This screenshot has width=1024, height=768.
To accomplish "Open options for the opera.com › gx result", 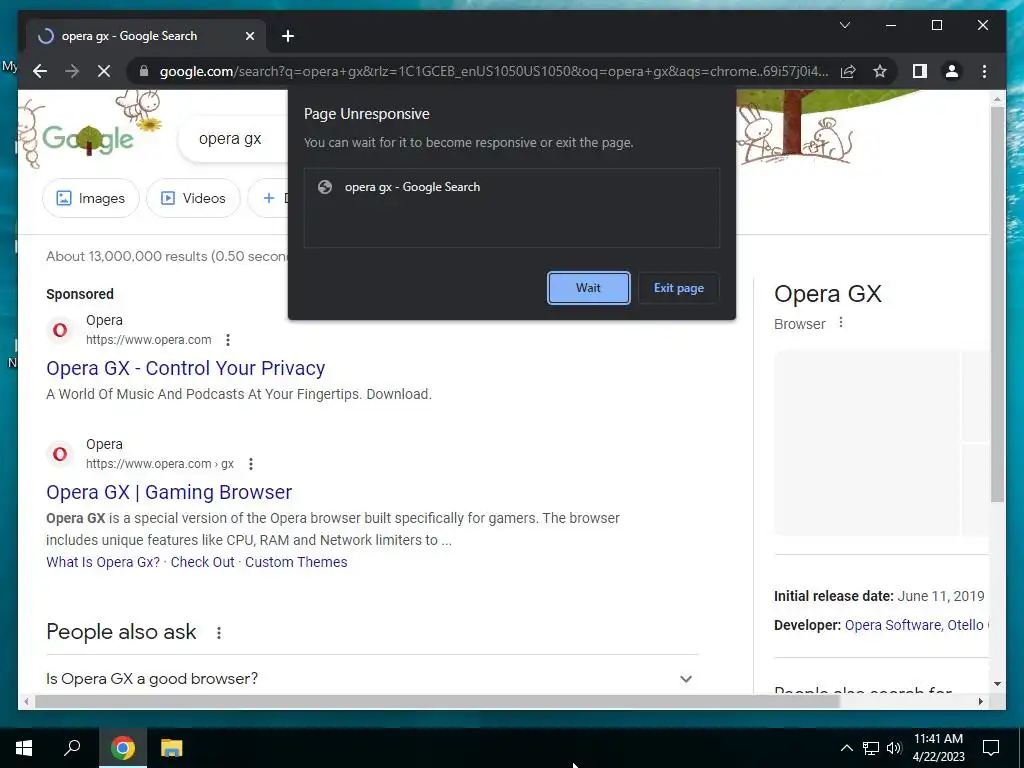I will pyautogui.click(x=251, y=464).
